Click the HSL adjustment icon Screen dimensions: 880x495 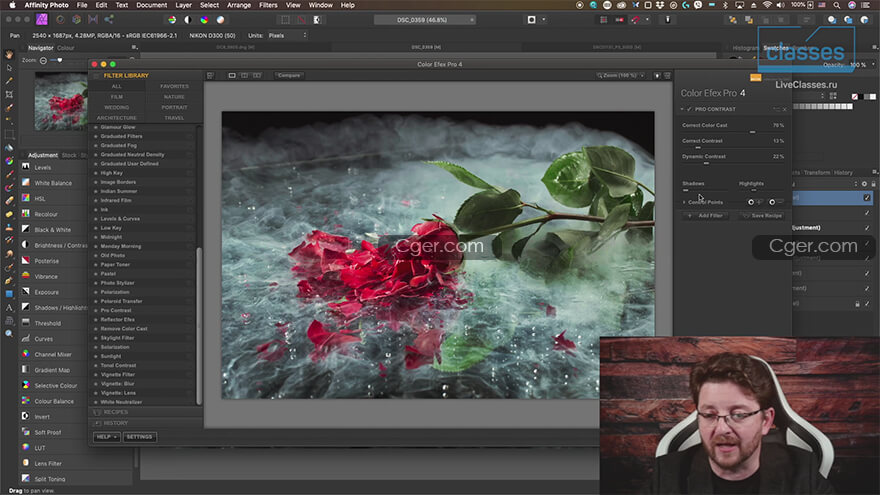click(x=26, y=198)
